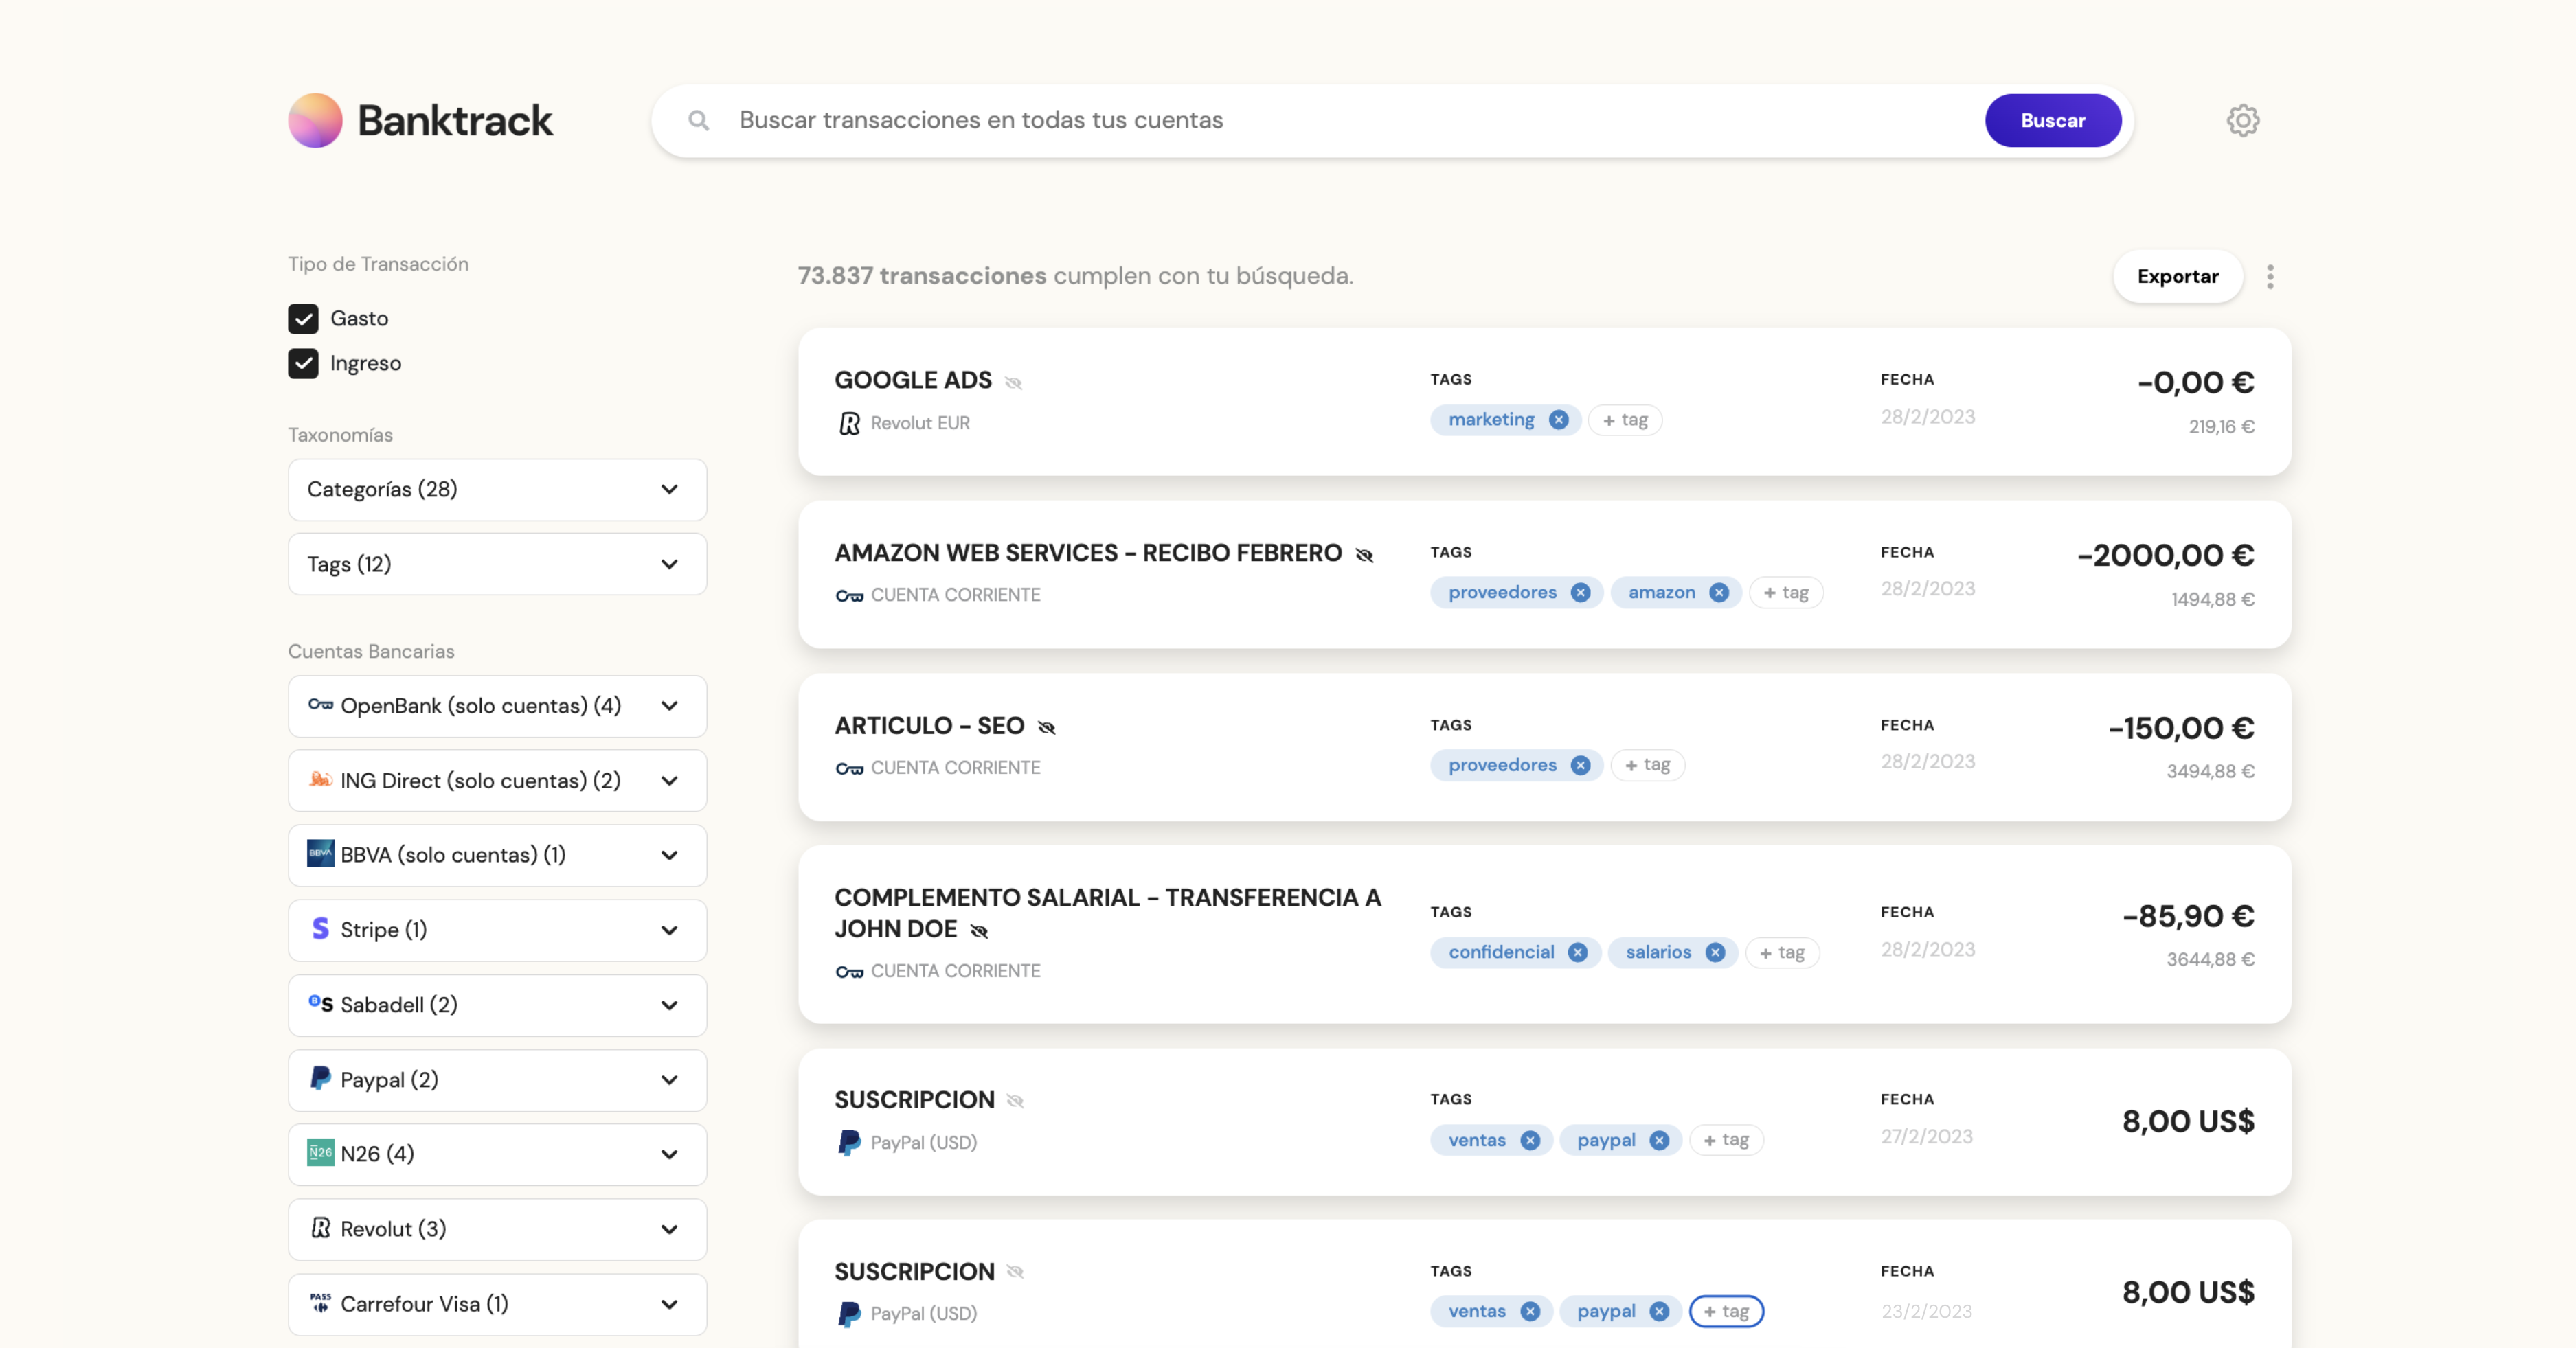Expand the Tags (12) dropdown

(x=497, y=564)
